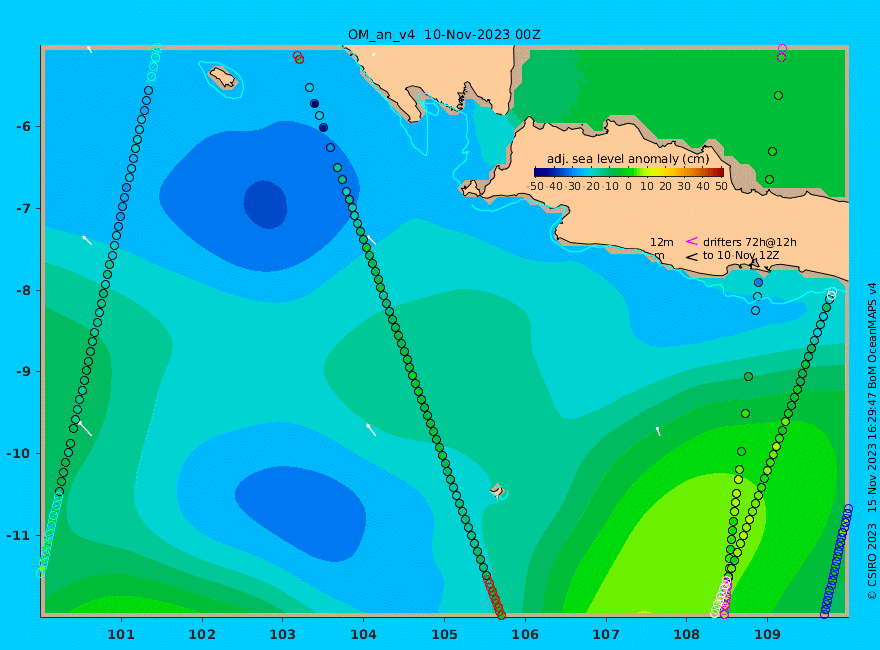Click longitude axis label 103

282,634
